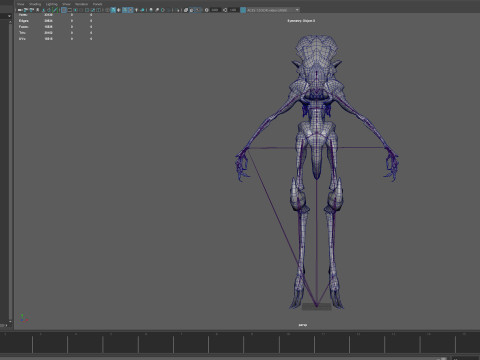
Task: Enable Smooth Shade All display
Action: [x=113, y=10]
